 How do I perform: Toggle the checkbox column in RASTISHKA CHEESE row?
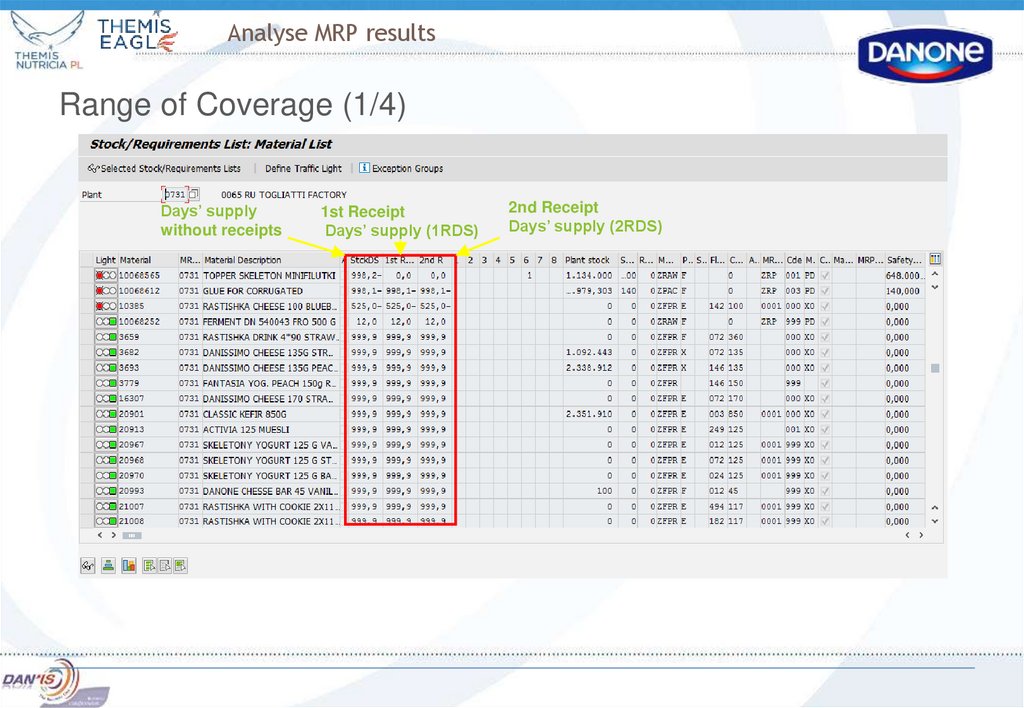(825, 306)
